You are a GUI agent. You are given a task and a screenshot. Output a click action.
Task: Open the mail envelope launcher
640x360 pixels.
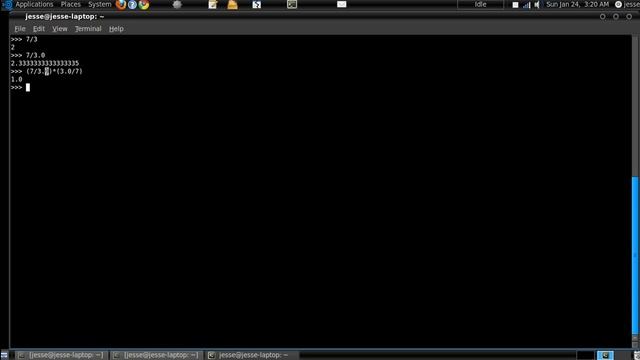[x=342, y=4]
